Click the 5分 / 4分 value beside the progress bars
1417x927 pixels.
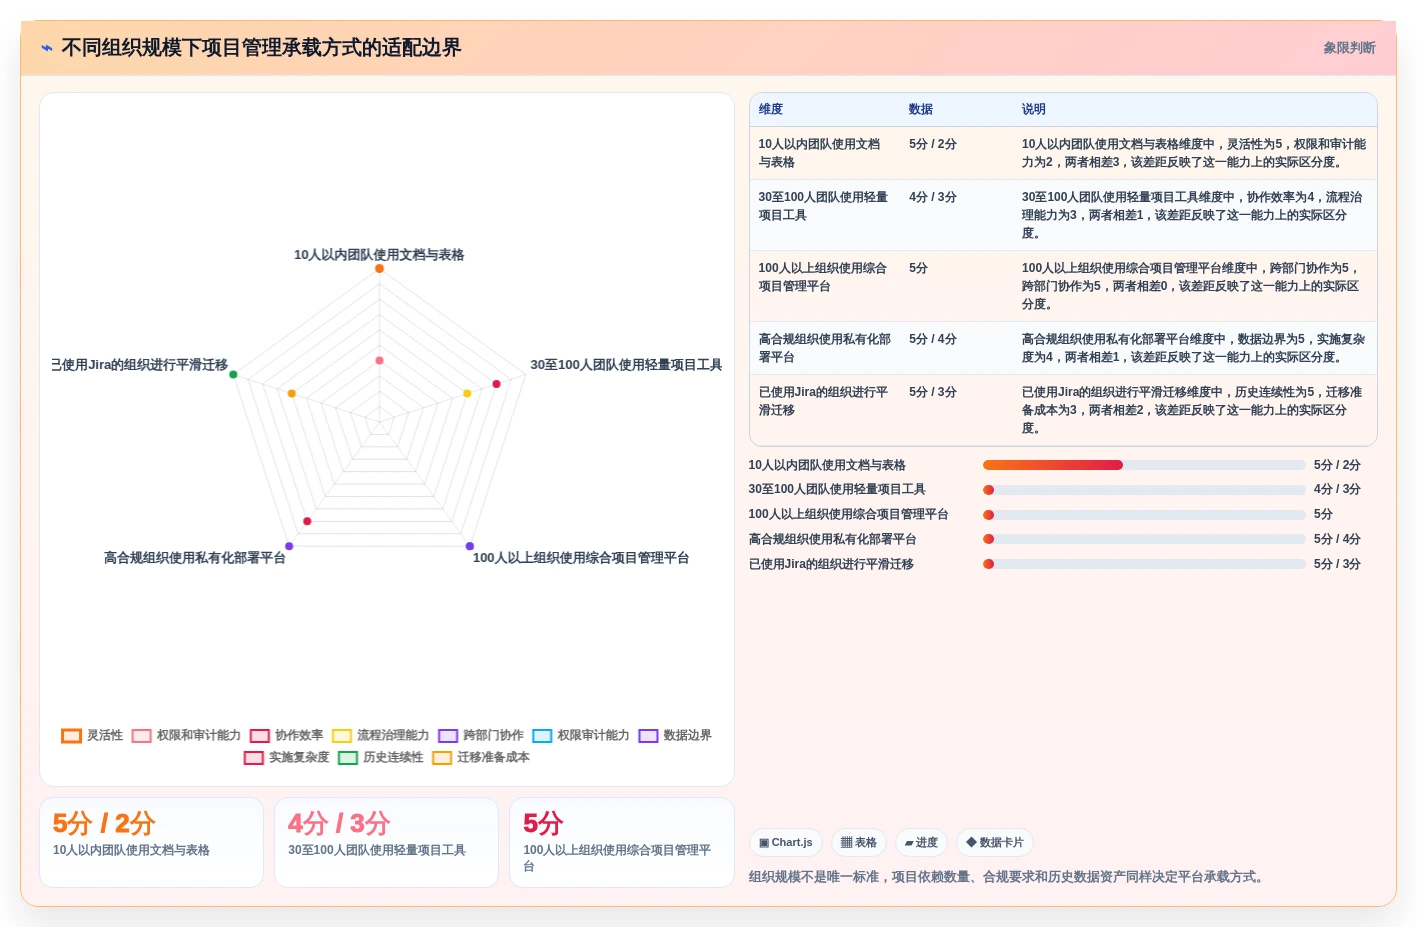1337,539
